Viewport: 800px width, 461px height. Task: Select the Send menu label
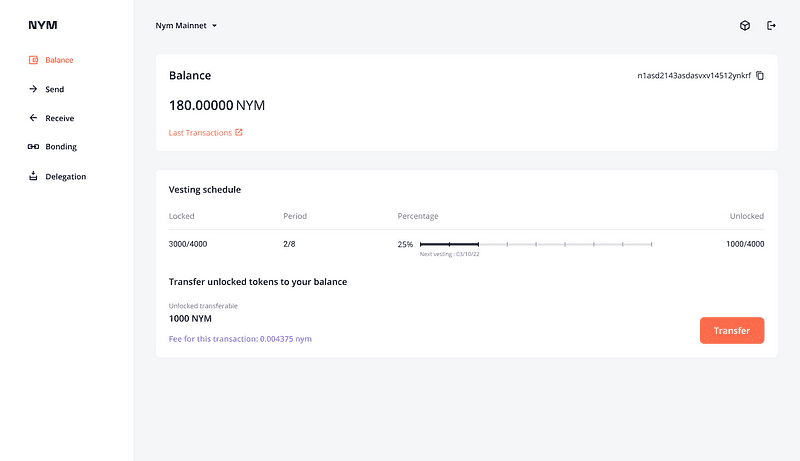point(55,89)
